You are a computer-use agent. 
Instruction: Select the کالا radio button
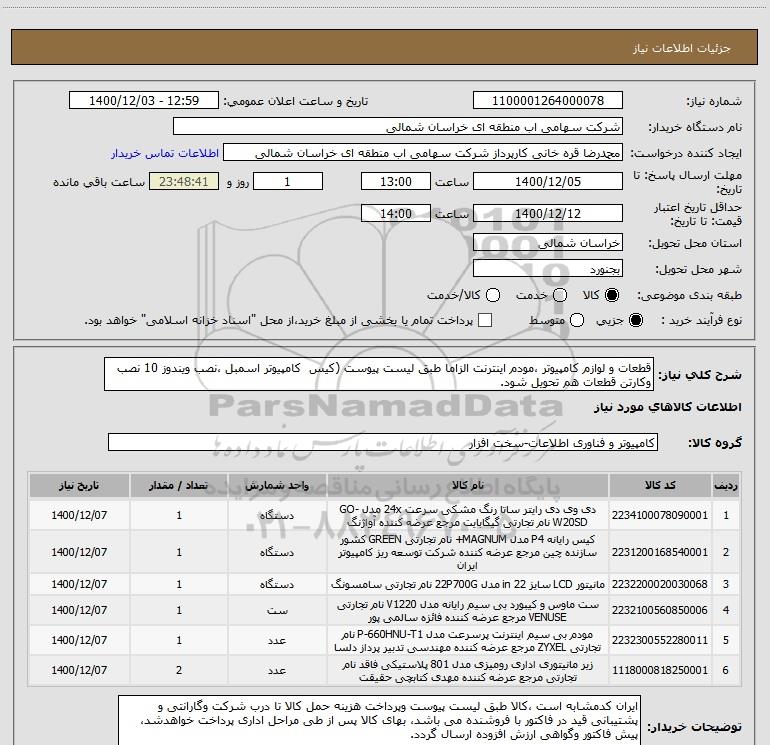pyautogui.click(x=612, y=295)
